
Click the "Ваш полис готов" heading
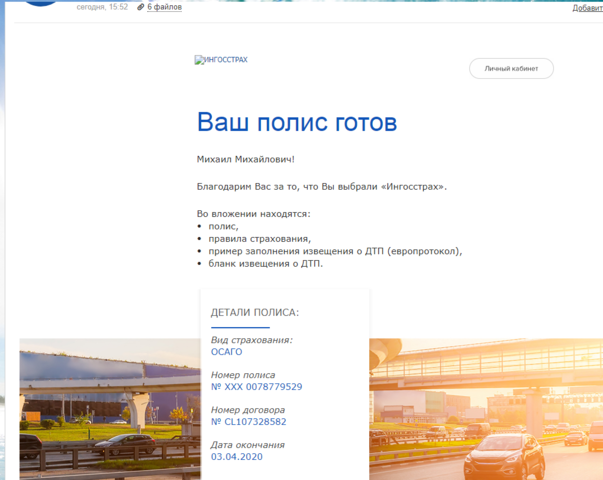click(297, 123)
